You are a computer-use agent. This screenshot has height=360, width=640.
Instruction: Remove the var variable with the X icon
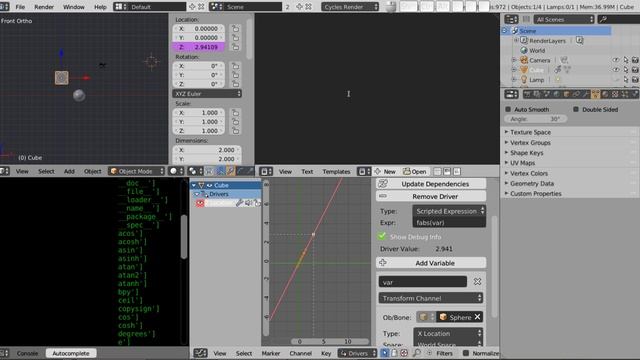pos(477,282)
